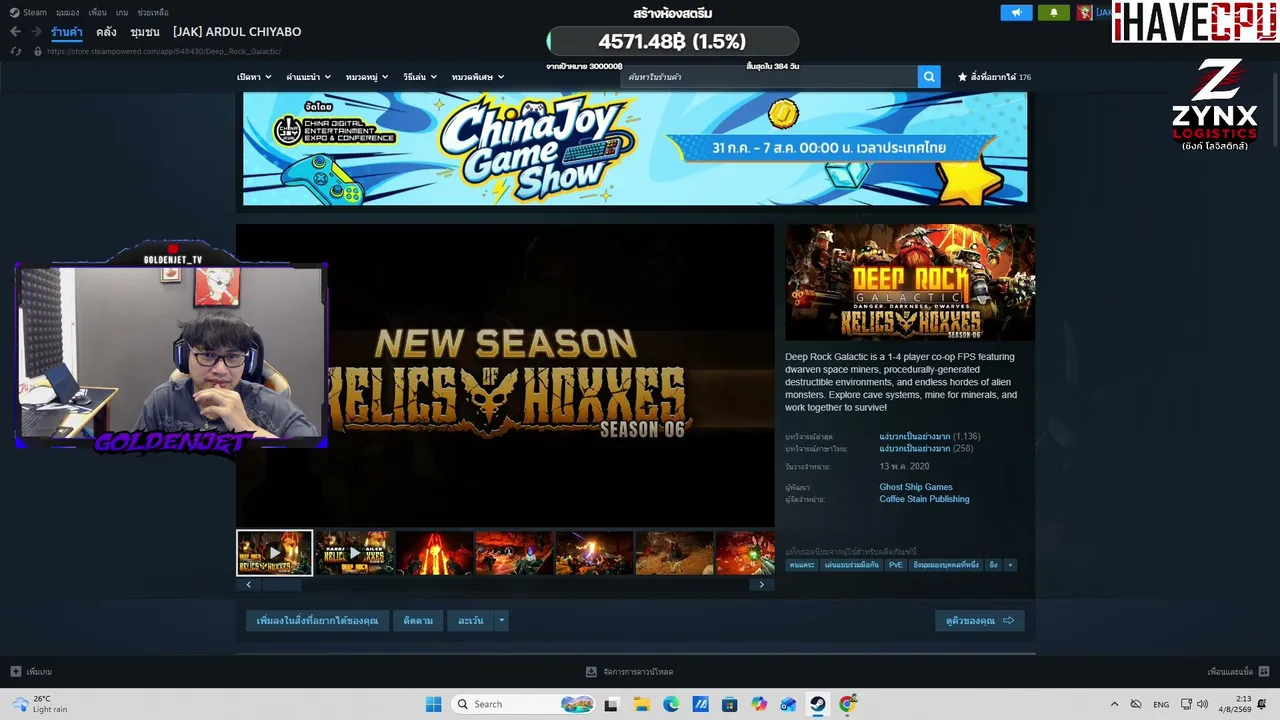This screenshot has width=1280, height=720.
Task: Click the ติดตาม follow button
Action: 418,621
